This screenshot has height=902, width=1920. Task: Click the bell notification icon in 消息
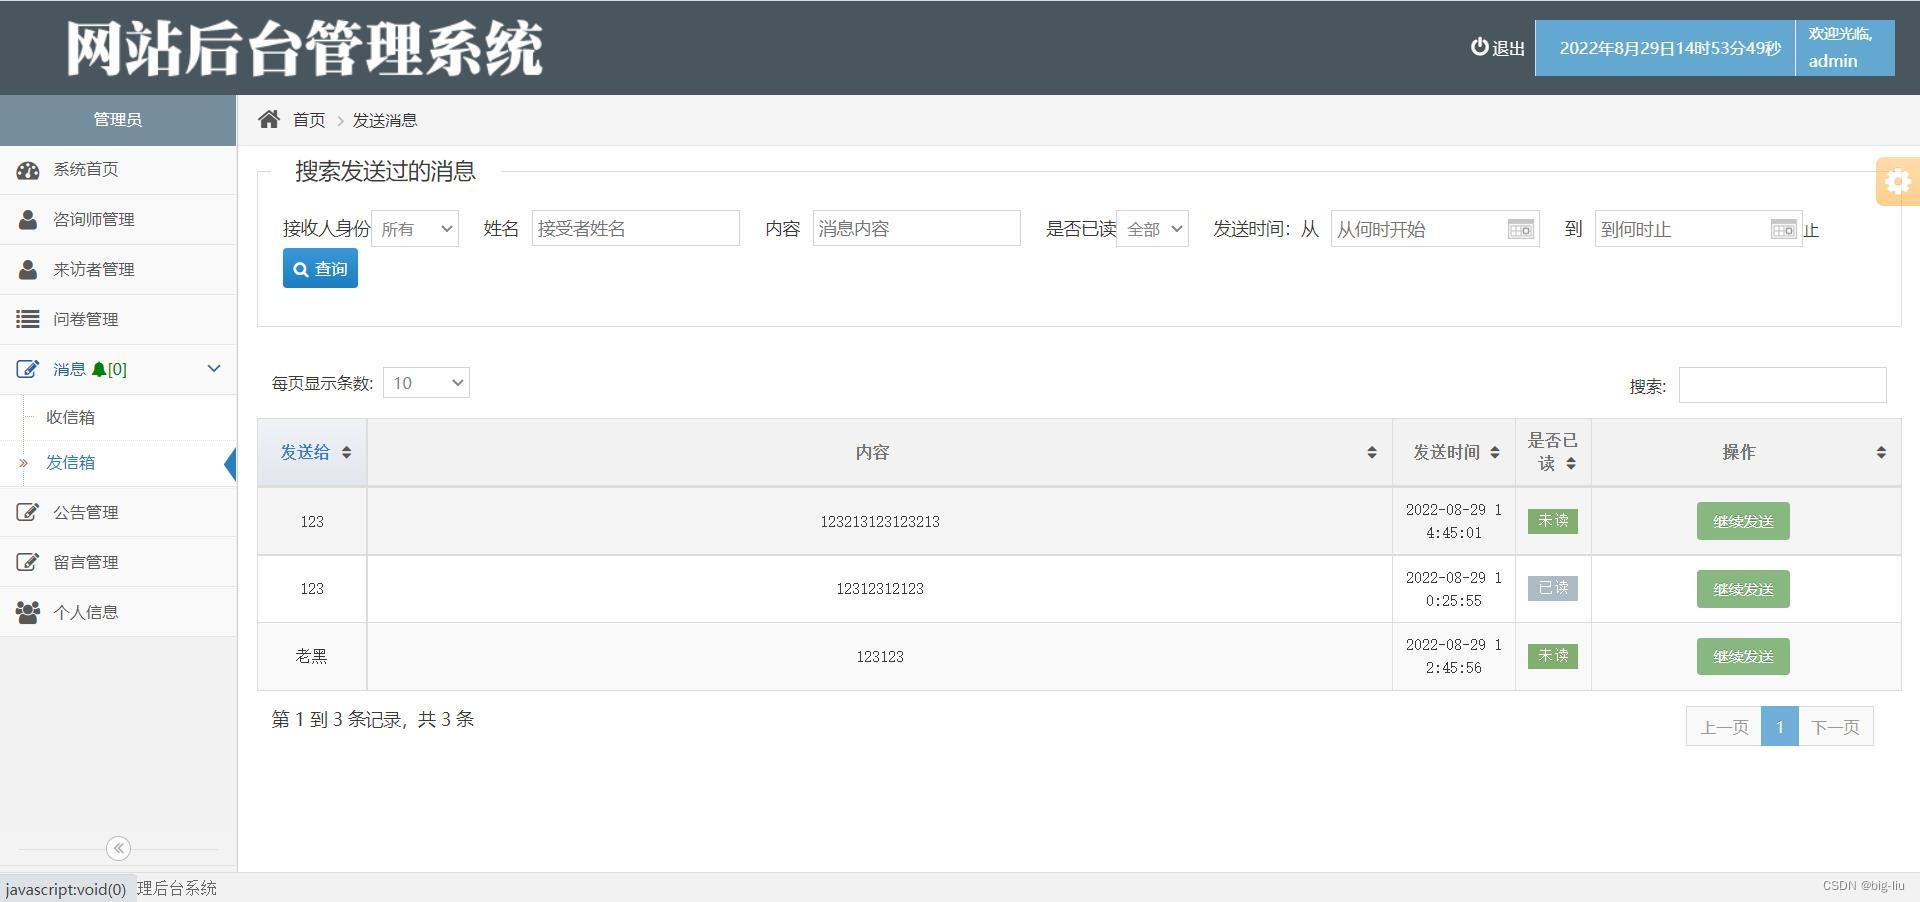pos(98,369)
